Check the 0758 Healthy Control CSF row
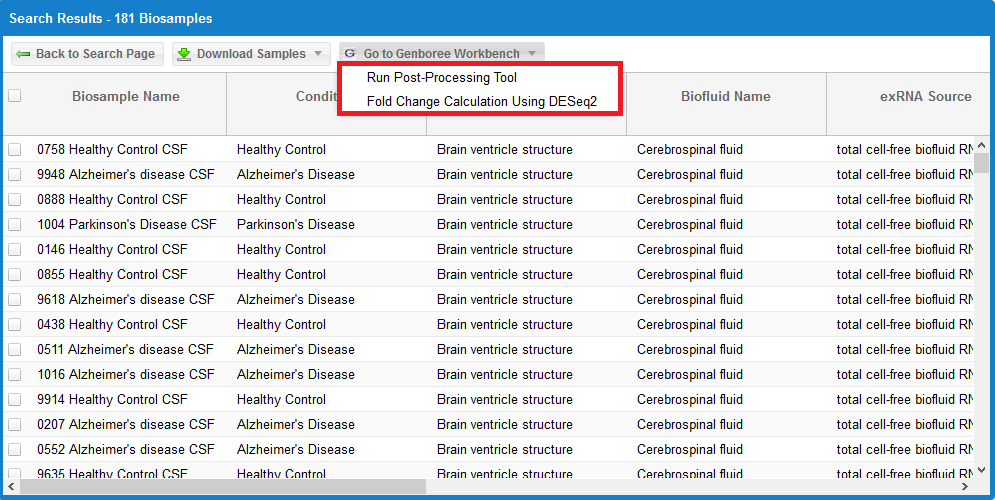995x500 pixels. click(x=14, y=150)
